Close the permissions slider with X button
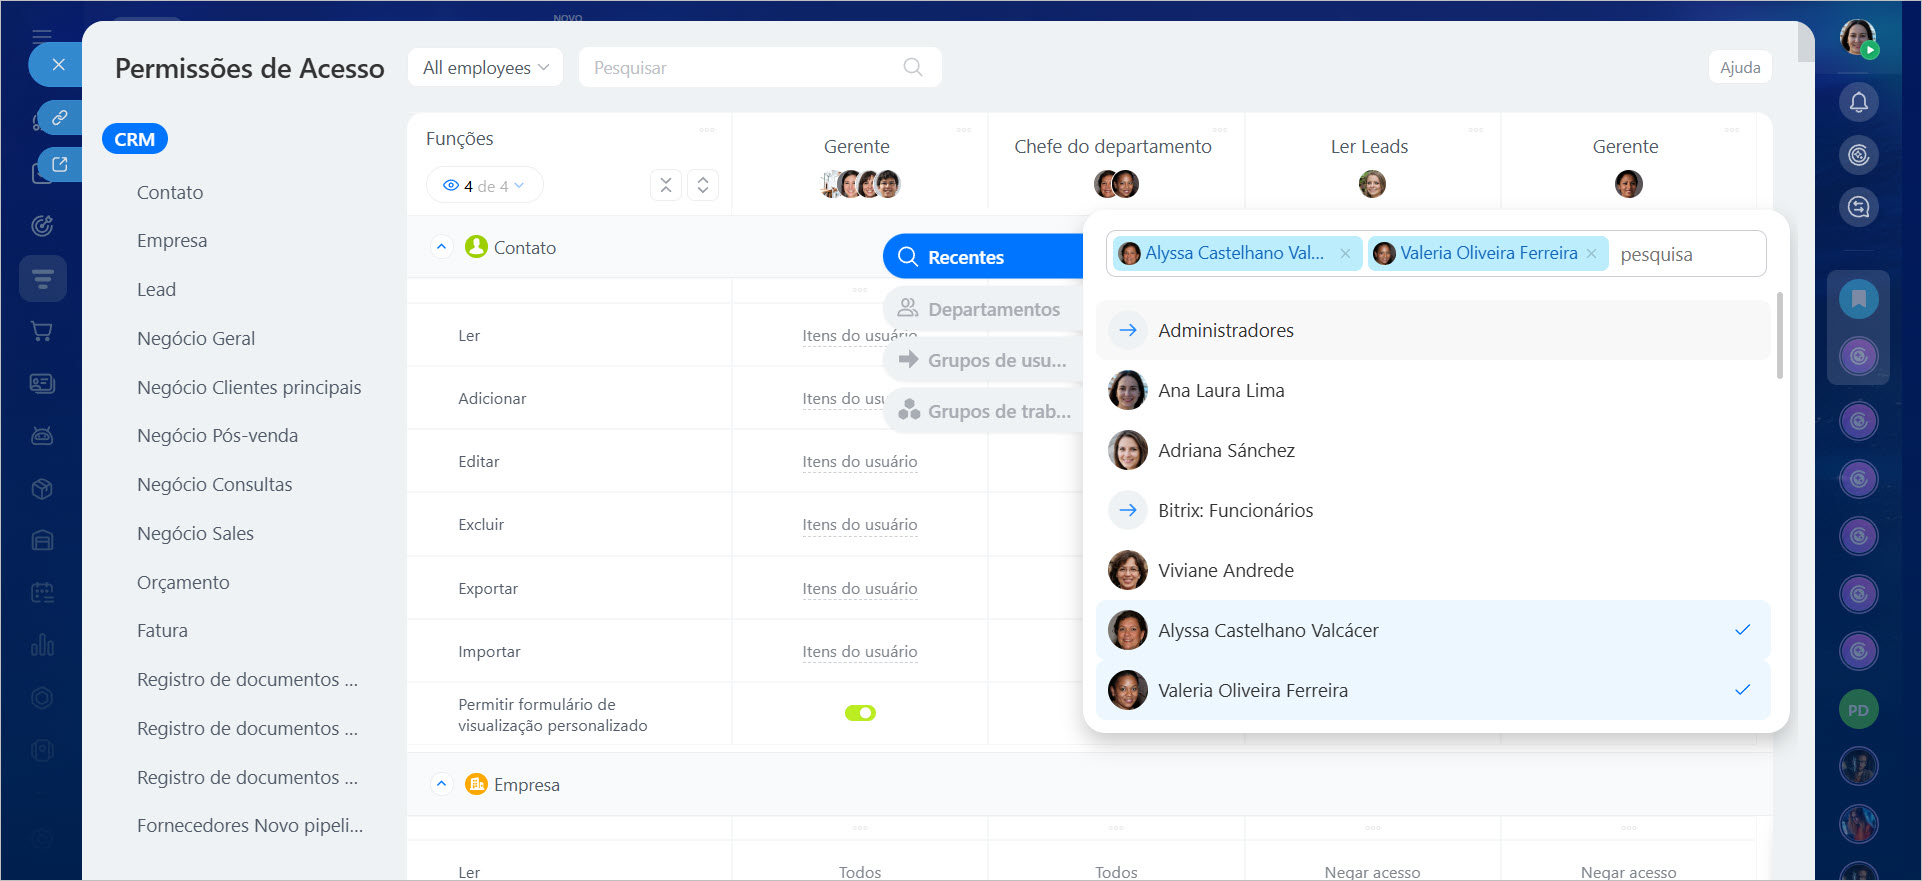The width and height of the screenshot is (1922, 881). [58, 65]
